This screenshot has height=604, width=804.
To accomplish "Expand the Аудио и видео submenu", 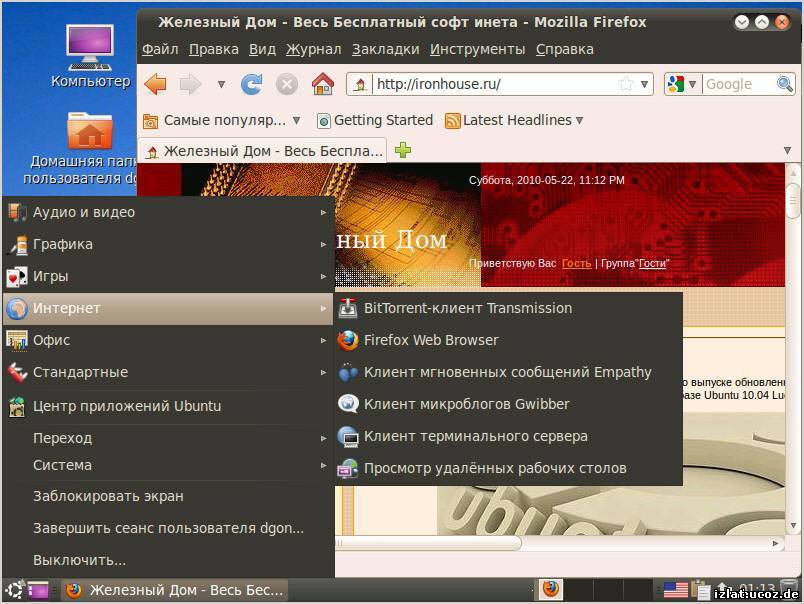I will [168, 212].
